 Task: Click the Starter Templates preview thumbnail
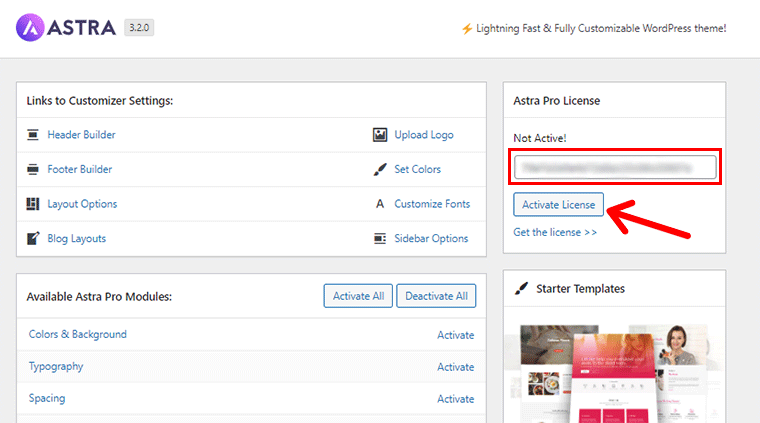614,373
